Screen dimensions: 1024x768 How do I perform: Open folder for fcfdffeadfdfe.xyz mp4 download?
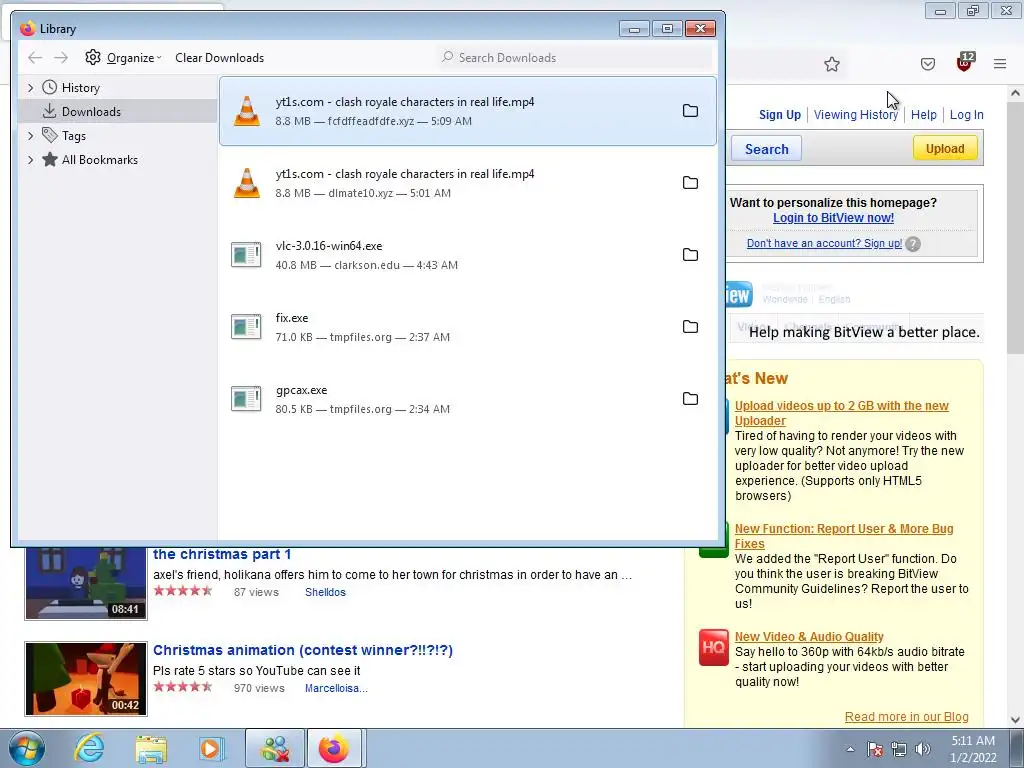(690, 110)
